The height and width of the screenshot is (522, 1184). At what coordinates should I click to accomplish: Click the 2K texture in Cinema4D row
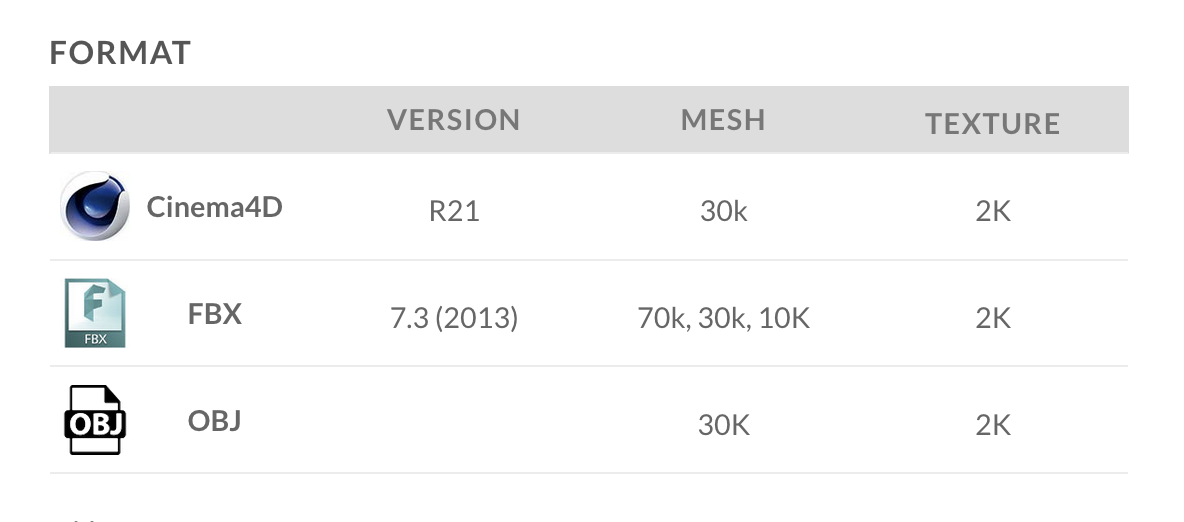click(992, 212)
